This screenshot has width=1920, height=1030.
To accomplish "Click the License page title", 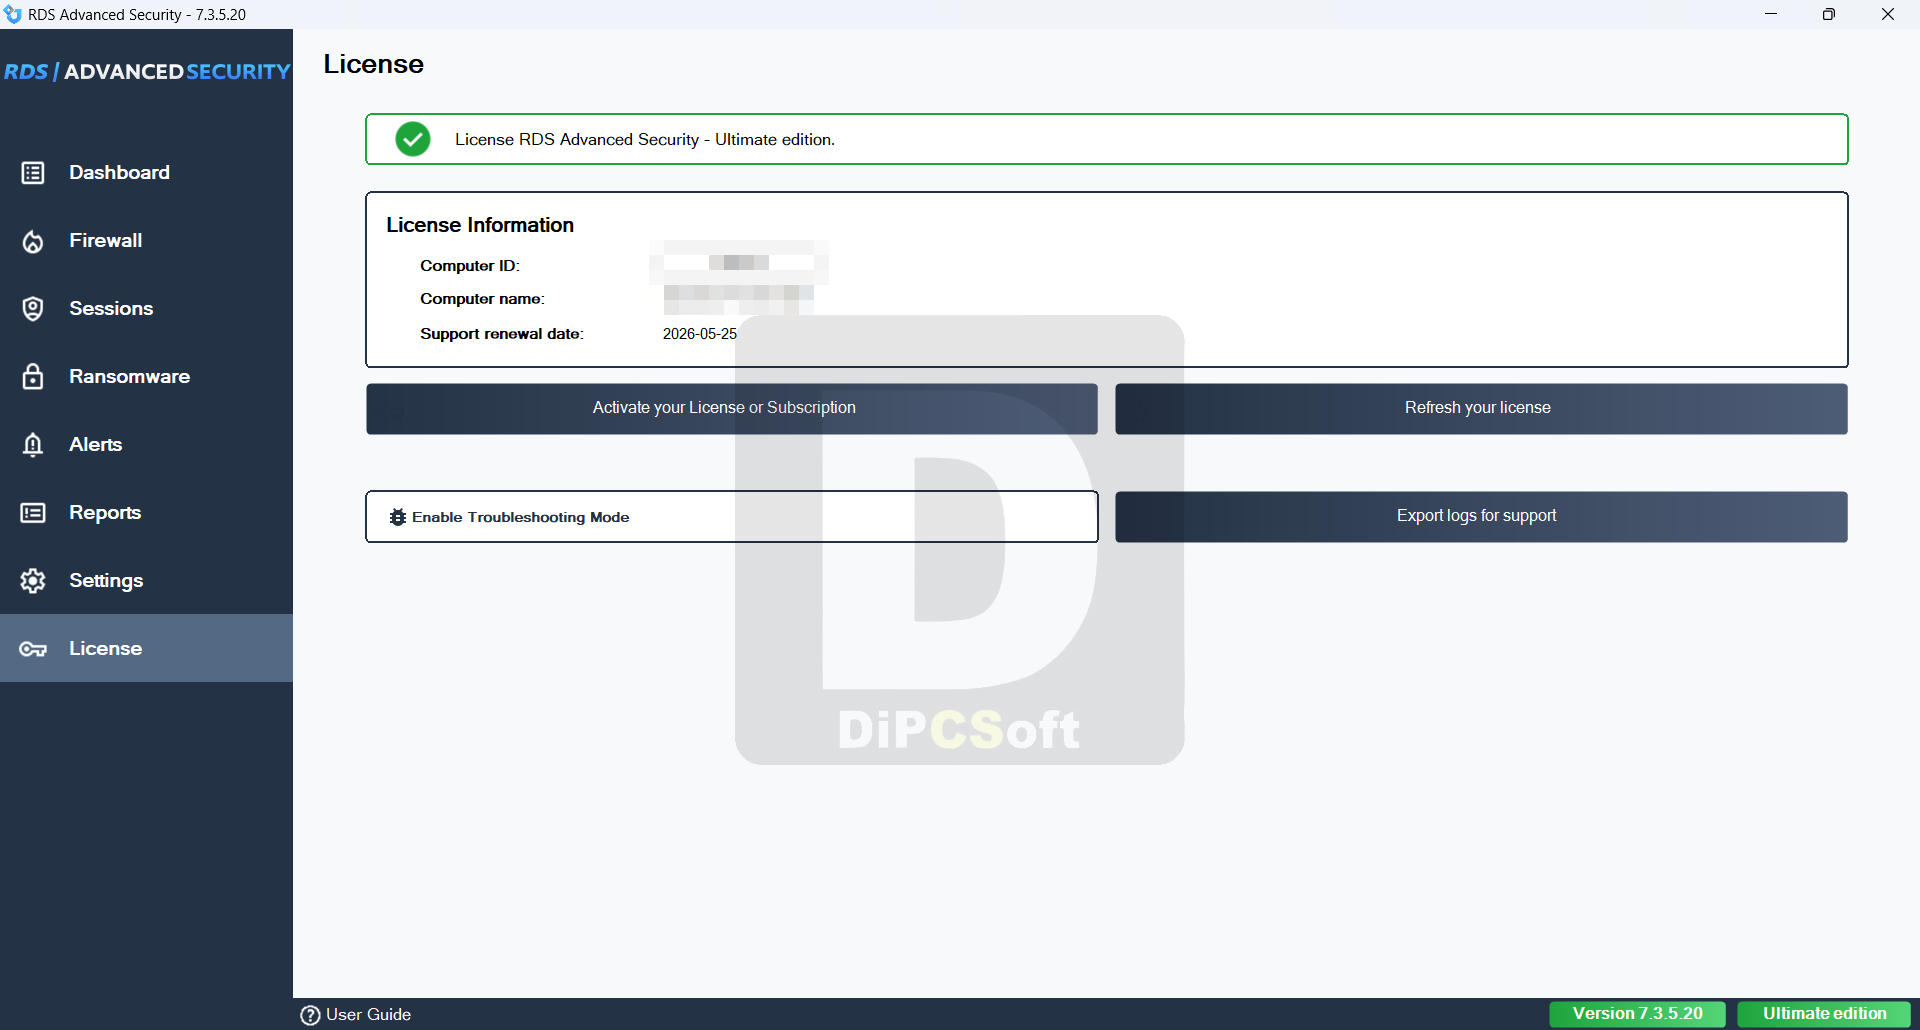I will click(373, 64).
